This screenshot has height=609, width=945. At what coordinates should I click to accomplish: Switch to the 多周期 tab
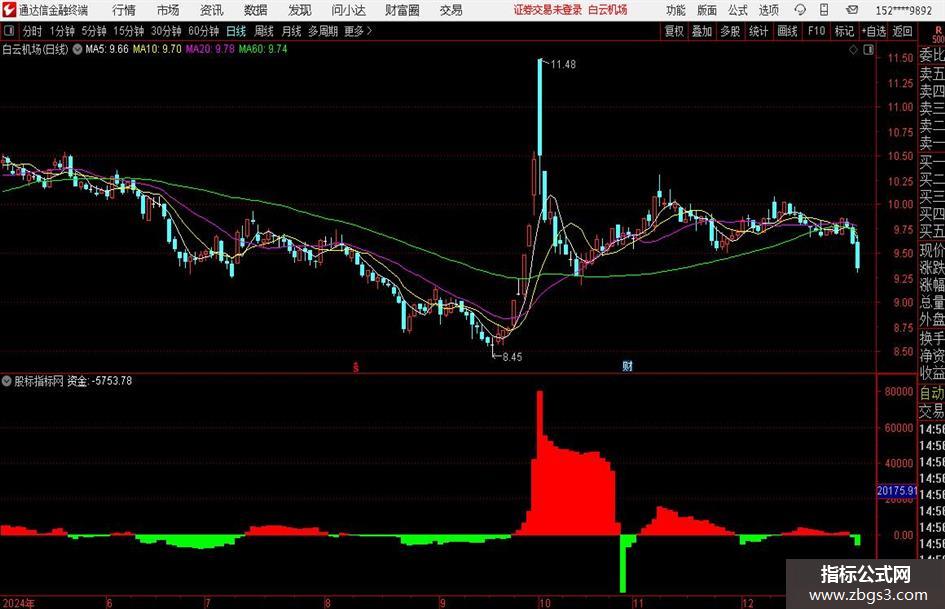click(322, 31)
